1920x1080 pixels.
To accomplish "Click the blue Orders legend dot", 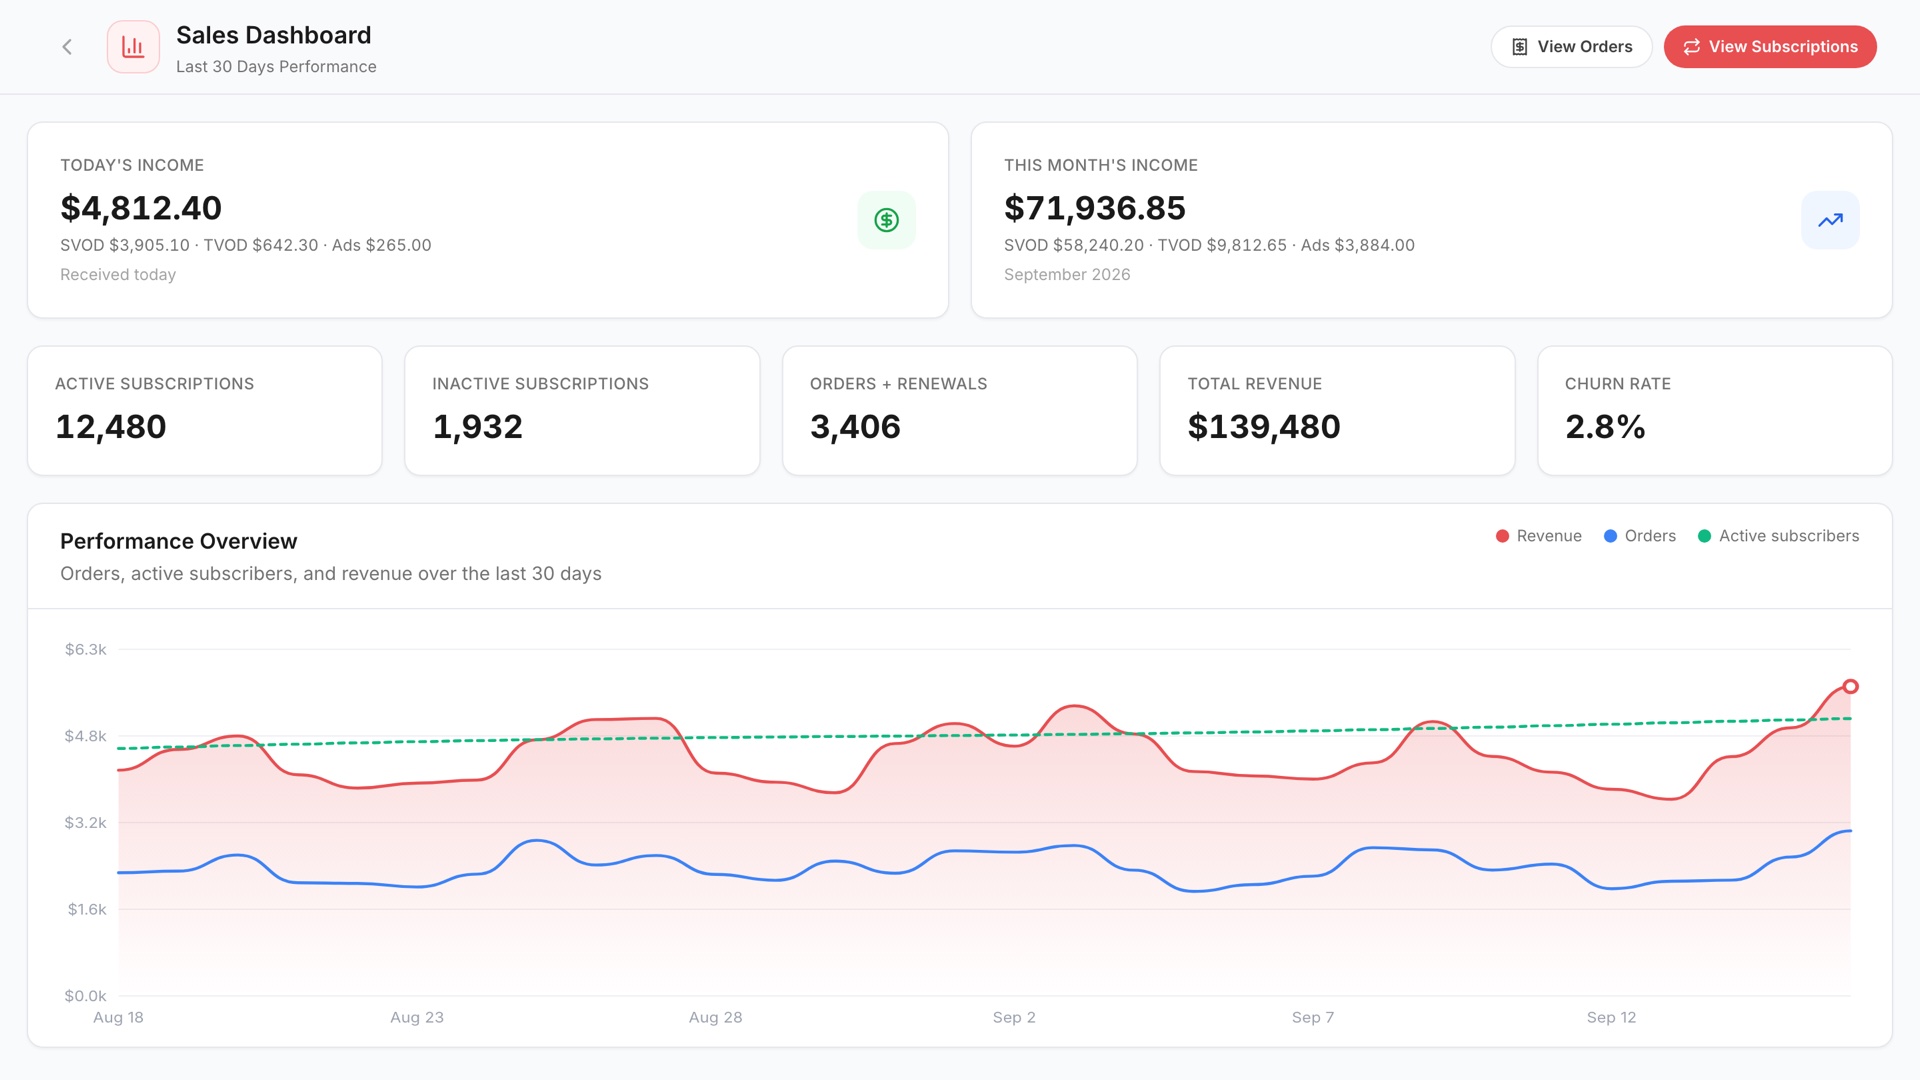I will click(x=1610, y=536).
